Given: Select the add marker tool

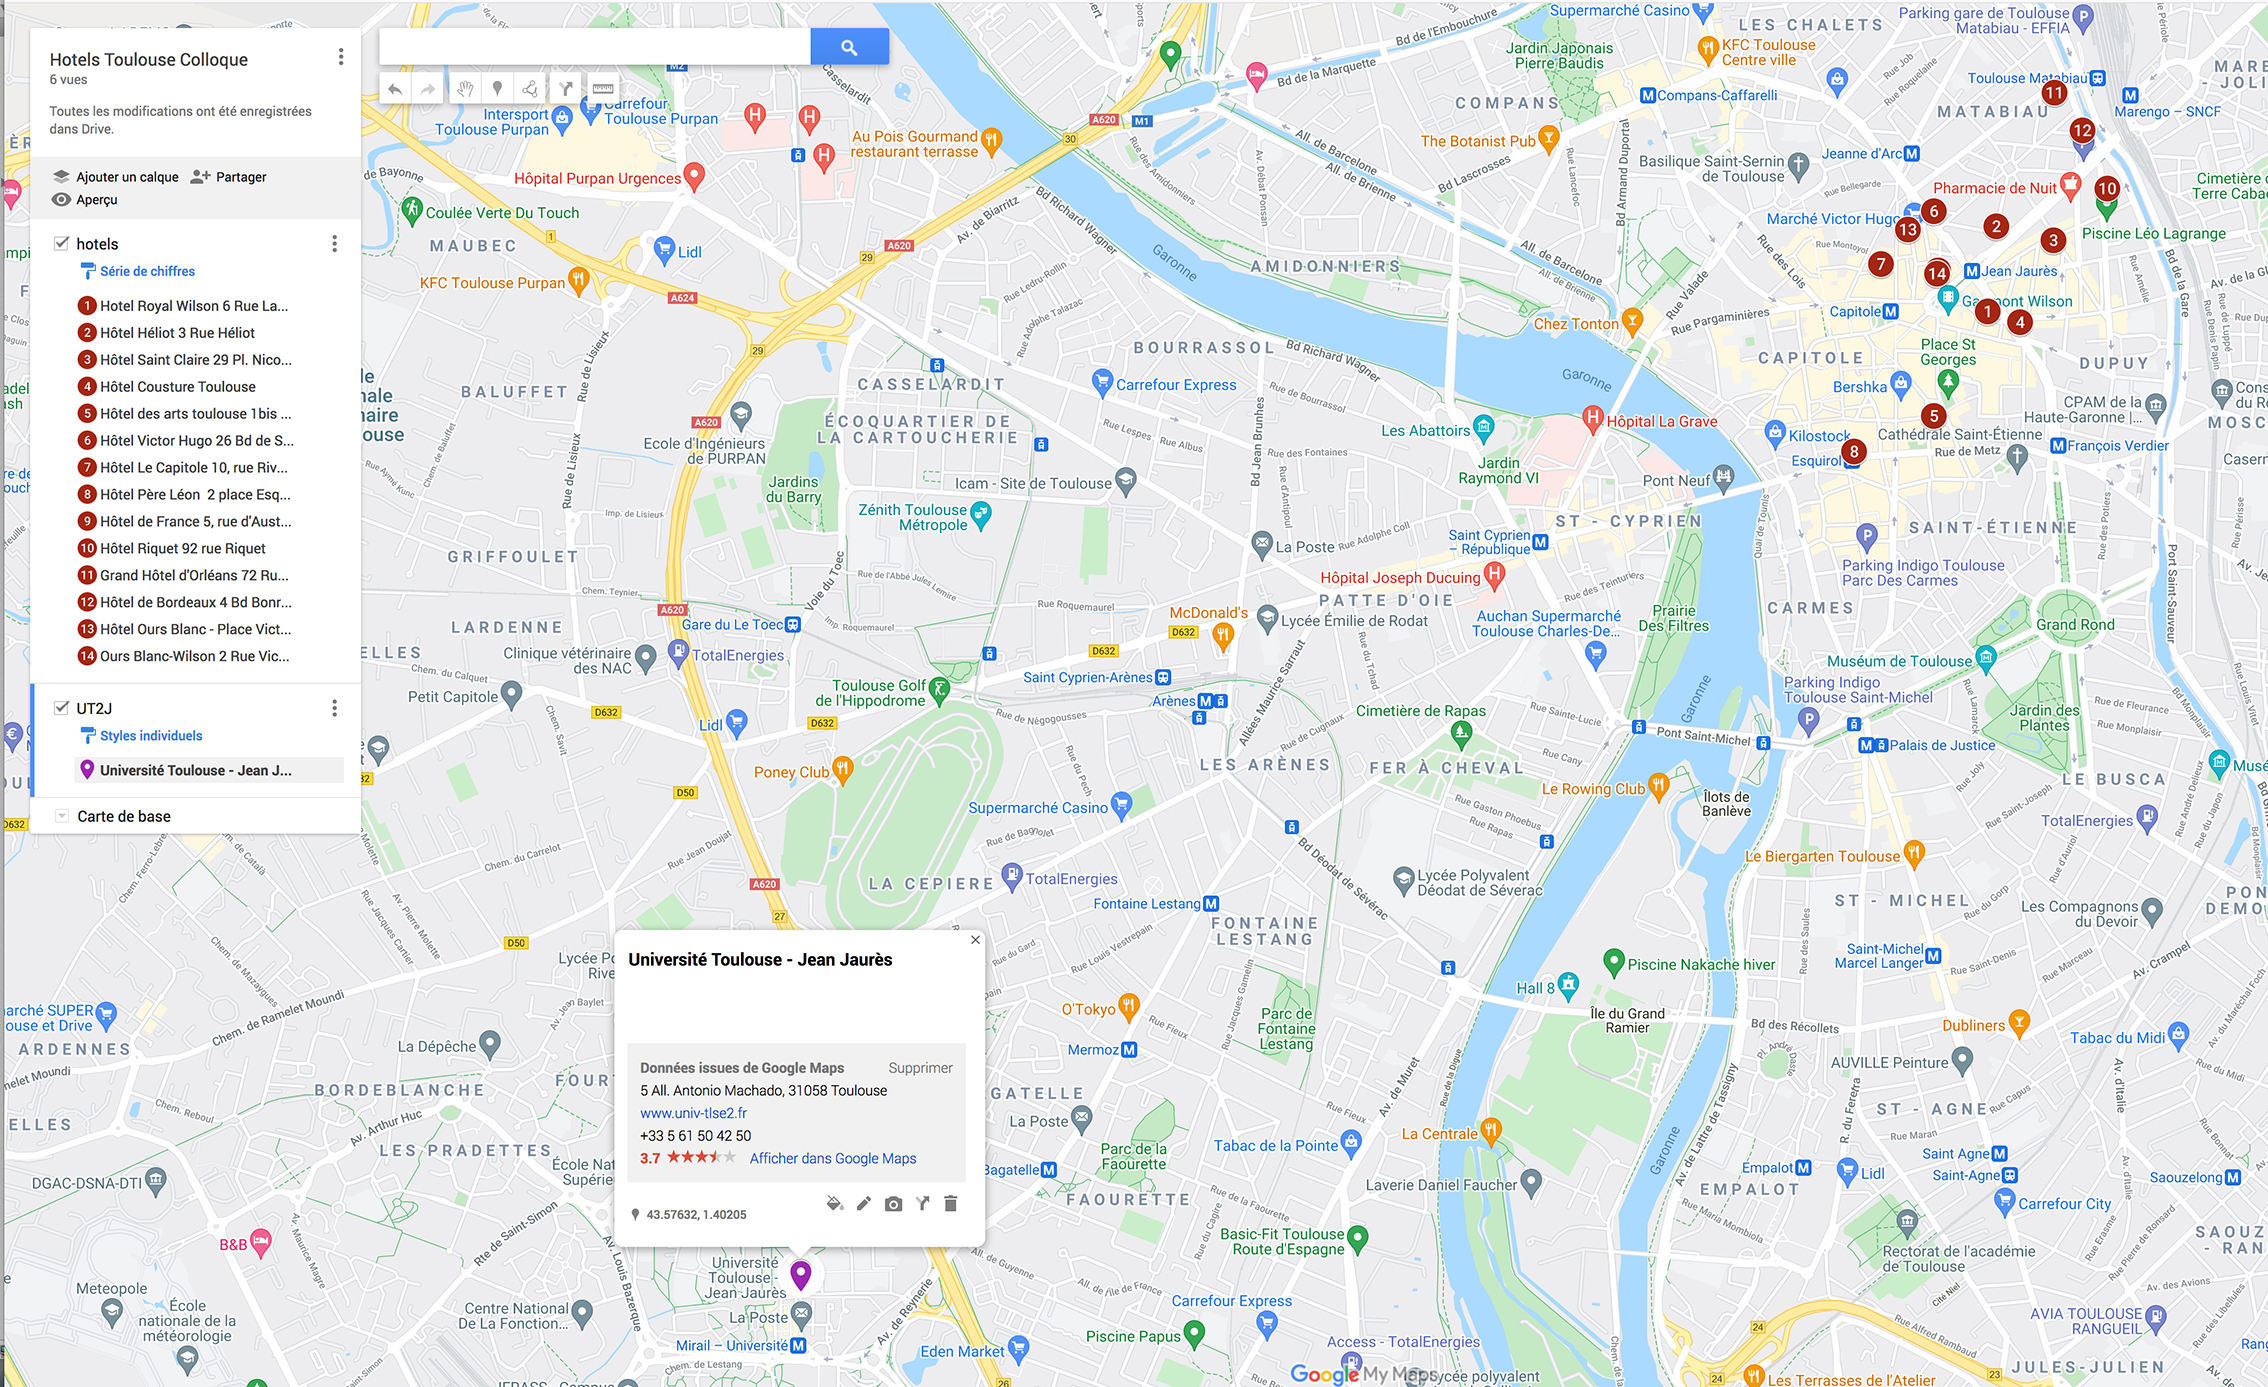Looking at the screenshot, I should pyautogui.click(x=497, y=89).
